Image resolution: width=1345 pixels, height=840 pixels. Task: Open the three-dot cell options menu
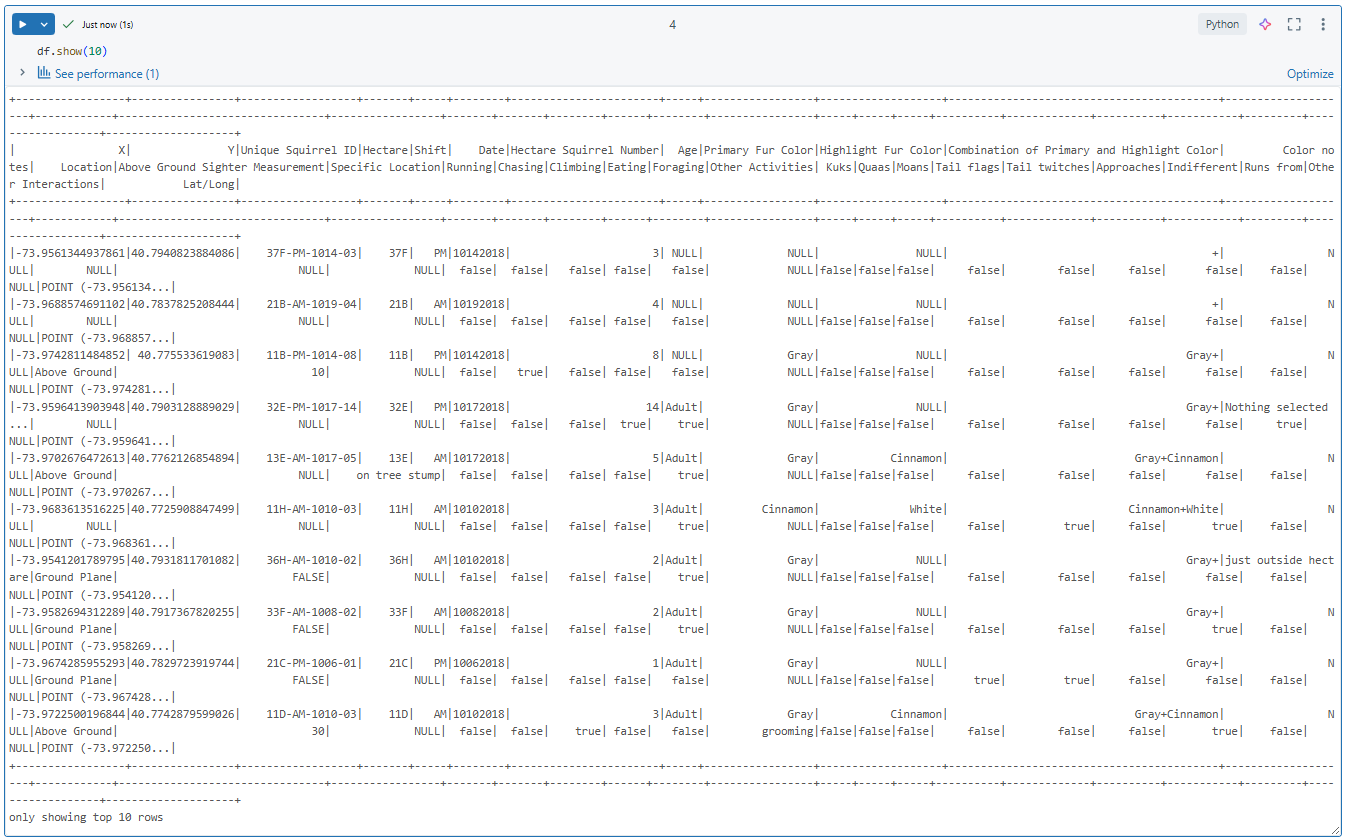tap(1323, 24)
